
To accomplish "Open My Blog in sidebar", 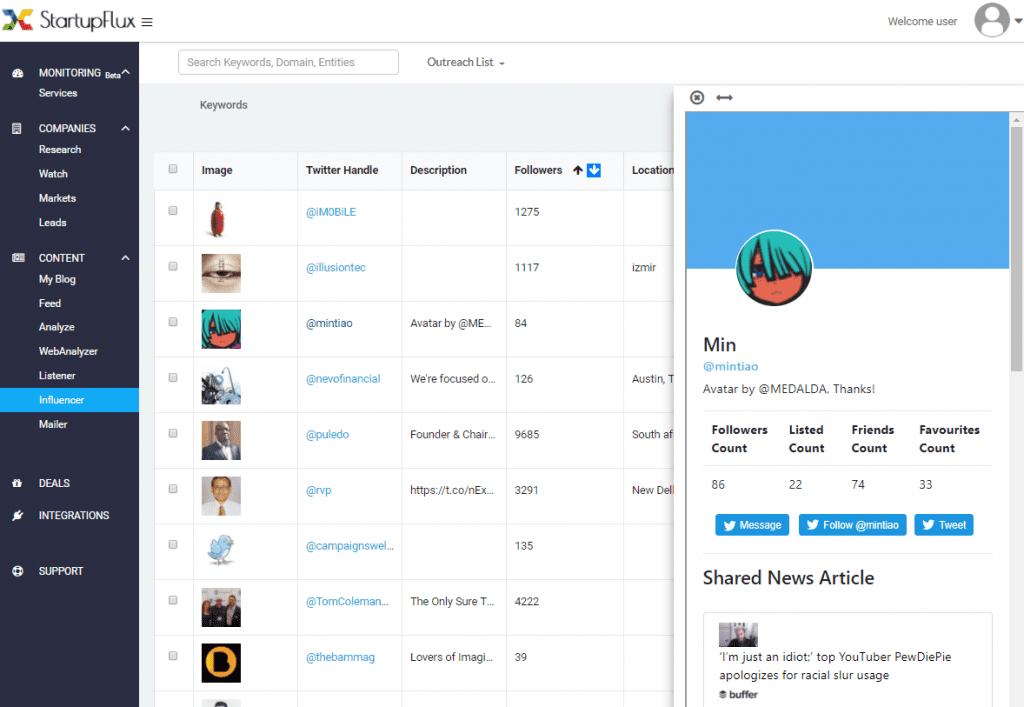I will (57, 279).
